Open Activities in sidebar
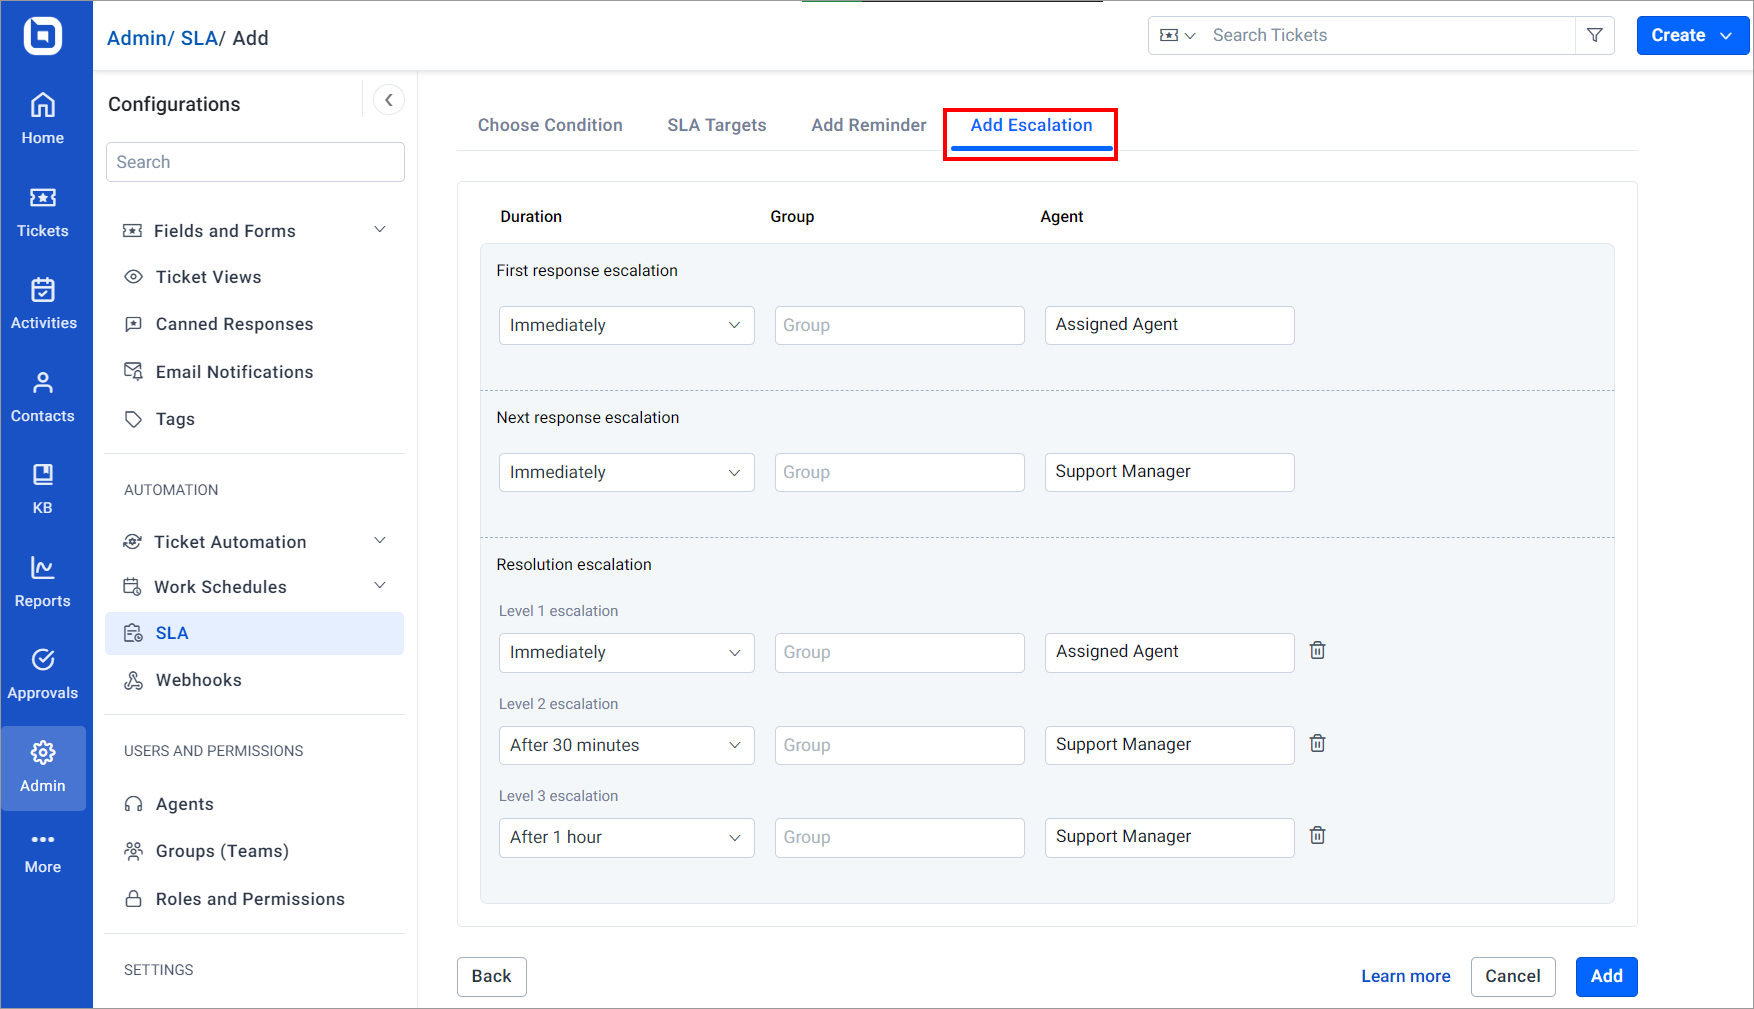 pos(43,304)
